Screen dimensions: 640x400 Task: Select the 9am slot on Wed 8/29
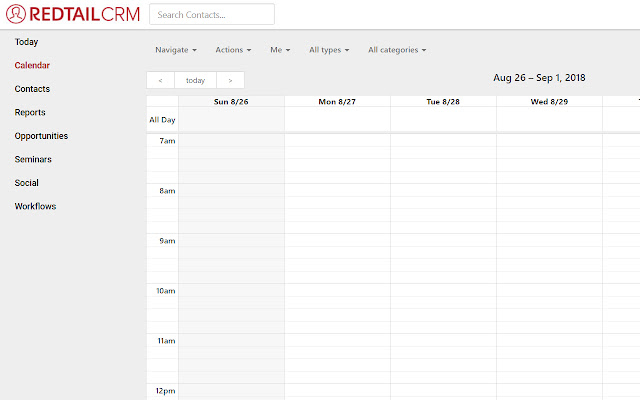pos(549,240)
